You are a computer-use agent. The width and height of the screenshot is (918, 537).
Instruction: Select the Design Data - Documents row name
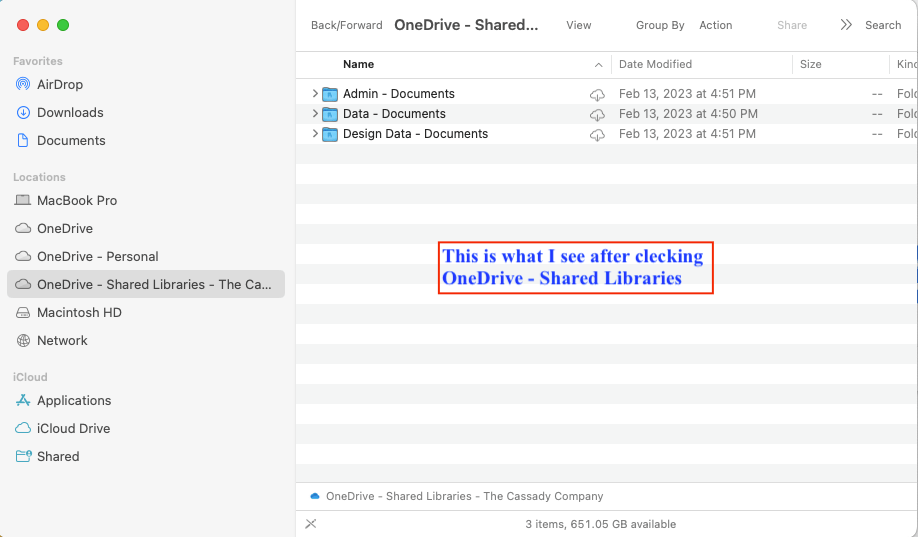tap(415, 134)
